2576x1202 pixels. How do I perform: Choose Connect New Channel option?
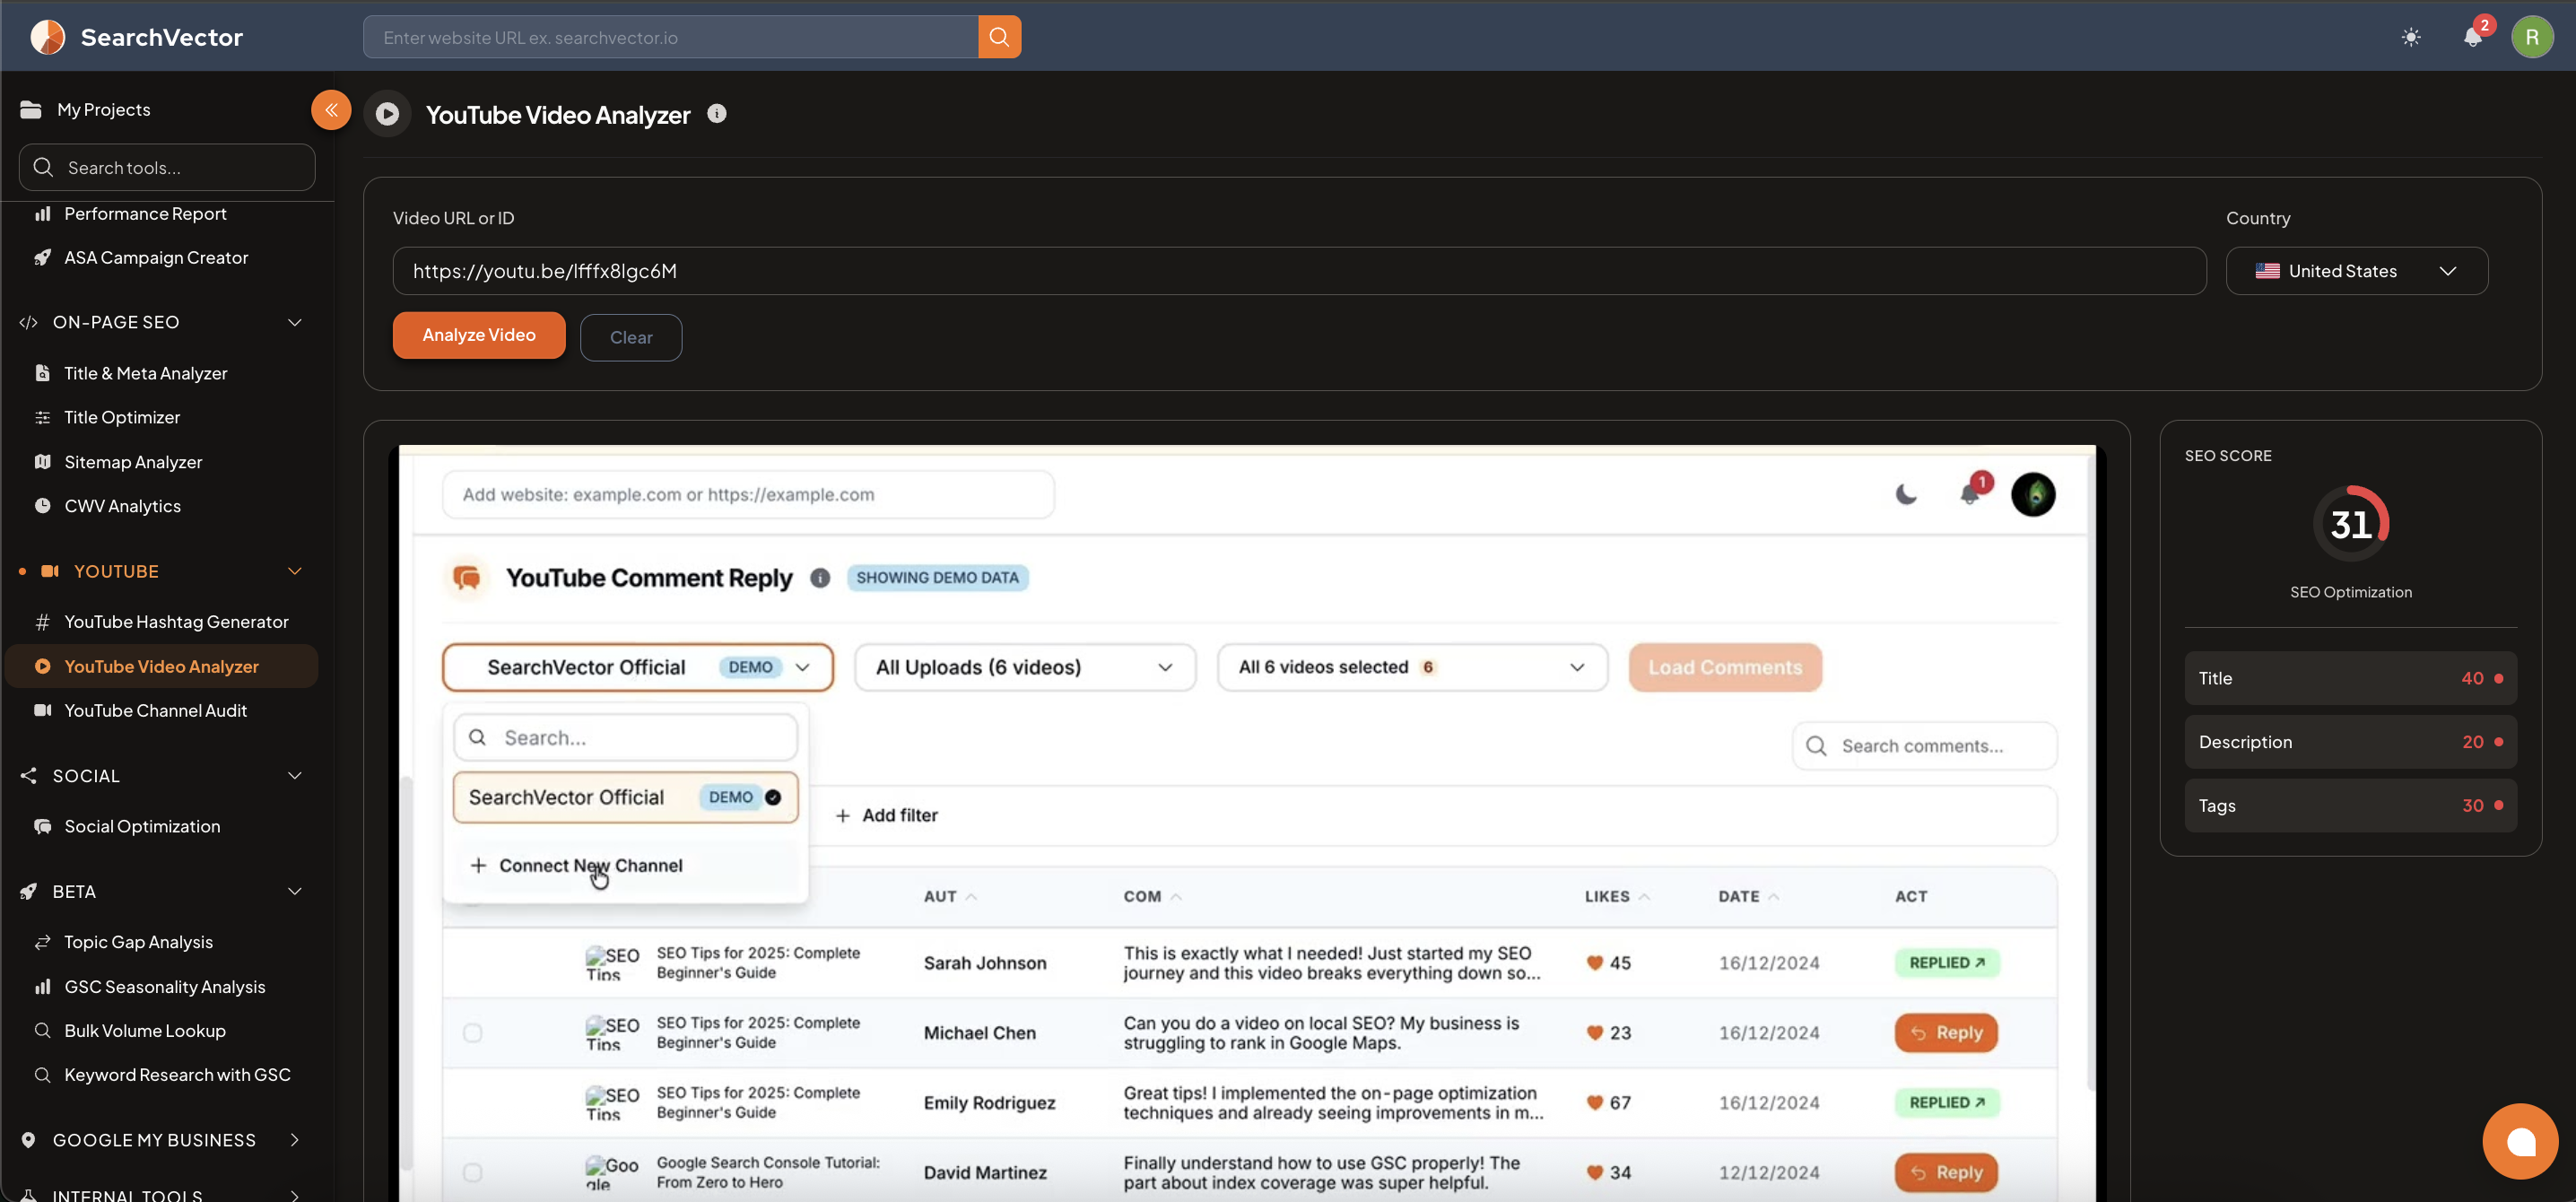[x=625, y=865]
